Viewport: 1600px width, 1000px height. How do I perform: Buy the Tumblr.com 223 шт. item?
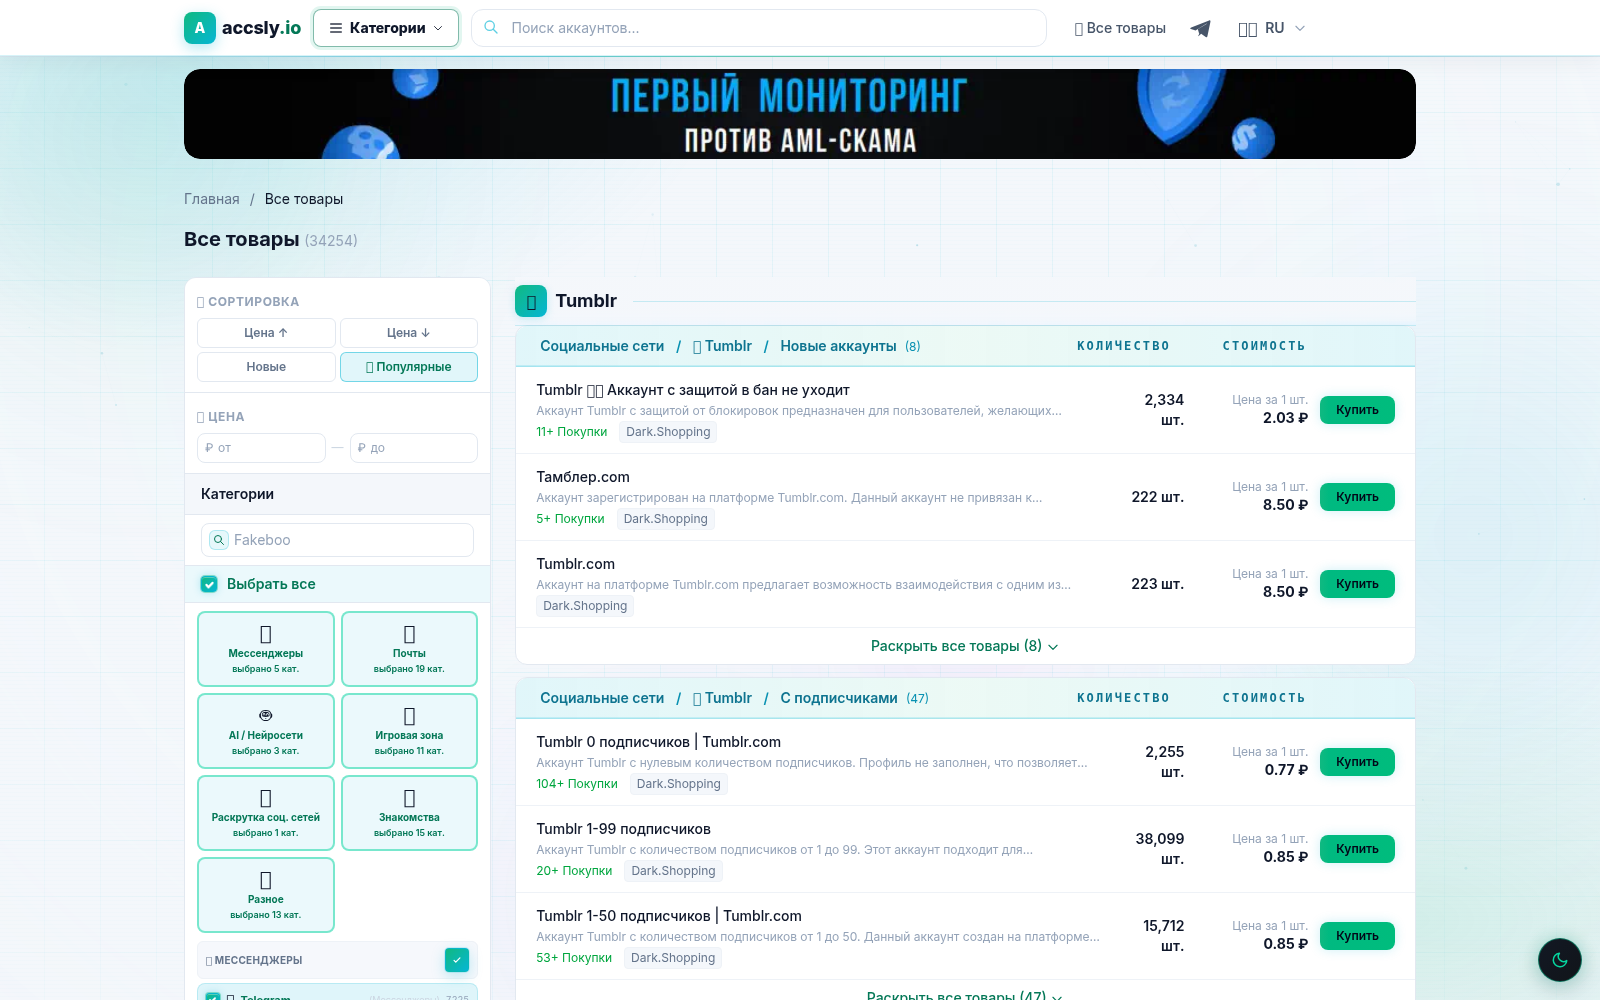point(1357,584)
